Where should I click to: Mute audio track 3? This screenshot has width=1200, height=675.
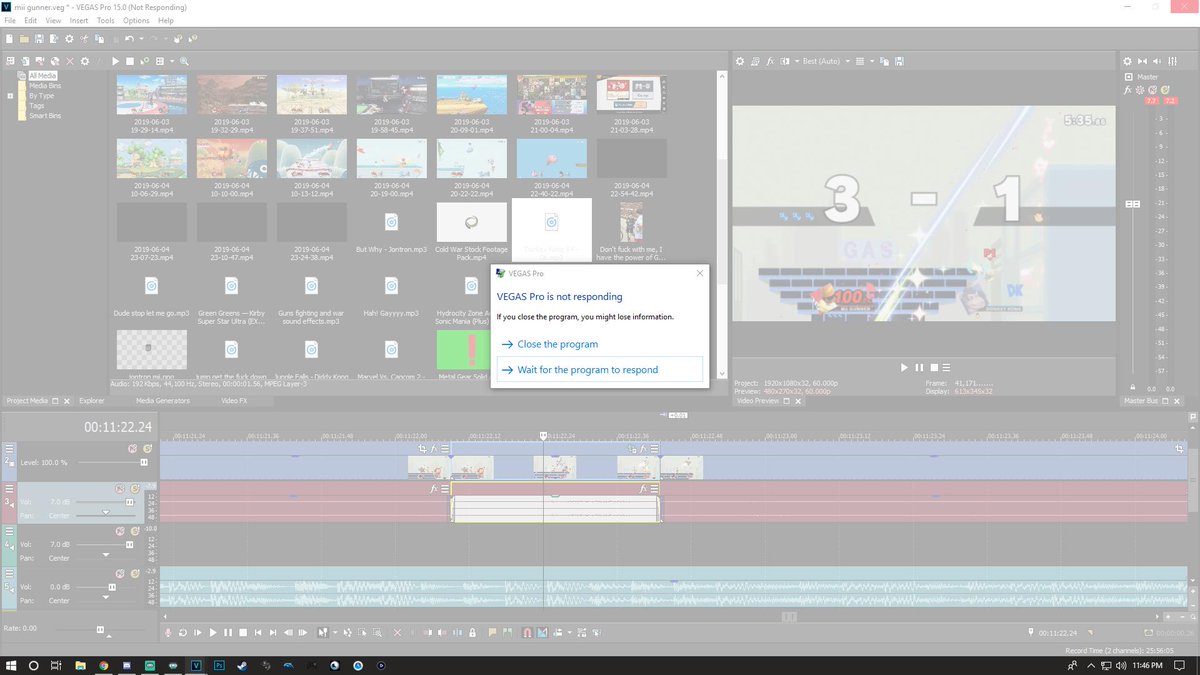120,489
